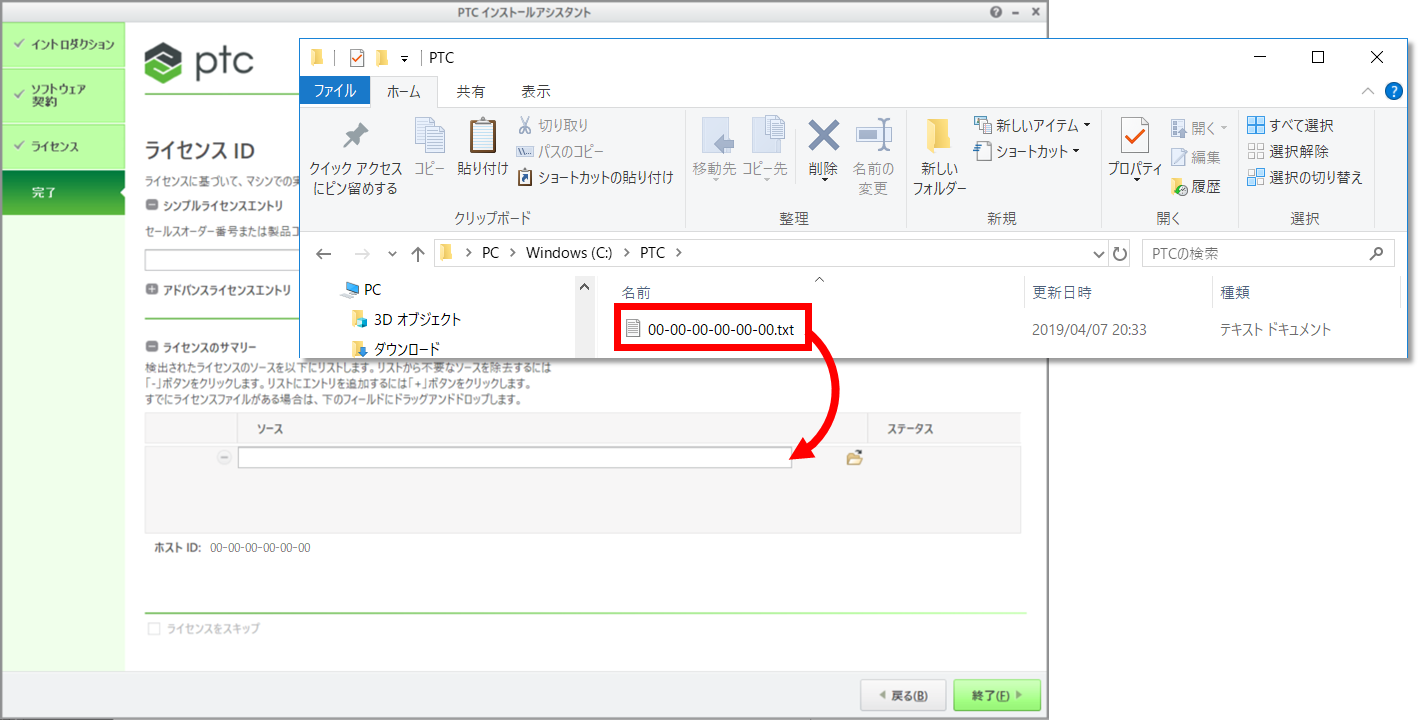
Task: Click the browse folder icon beside source field
Action: point(854,458)
